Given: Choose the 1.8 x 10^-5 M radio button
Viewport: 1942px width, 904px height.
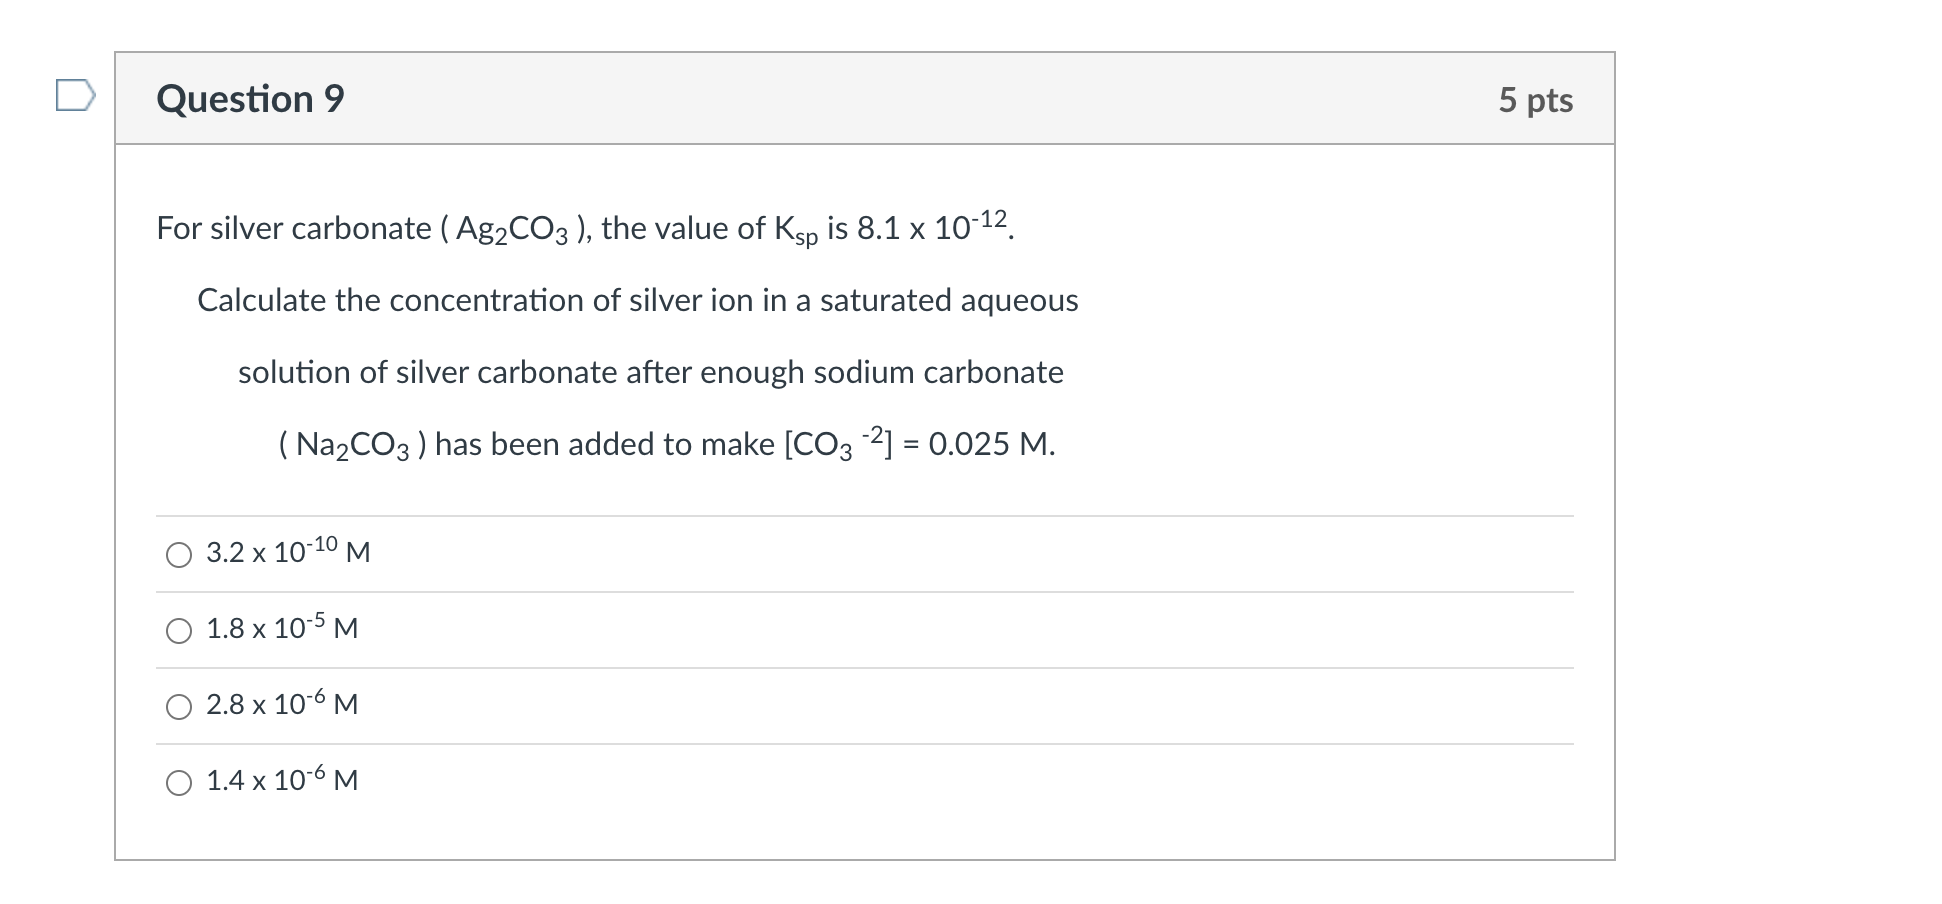Looking at the screenshot, I should point(179,631).
